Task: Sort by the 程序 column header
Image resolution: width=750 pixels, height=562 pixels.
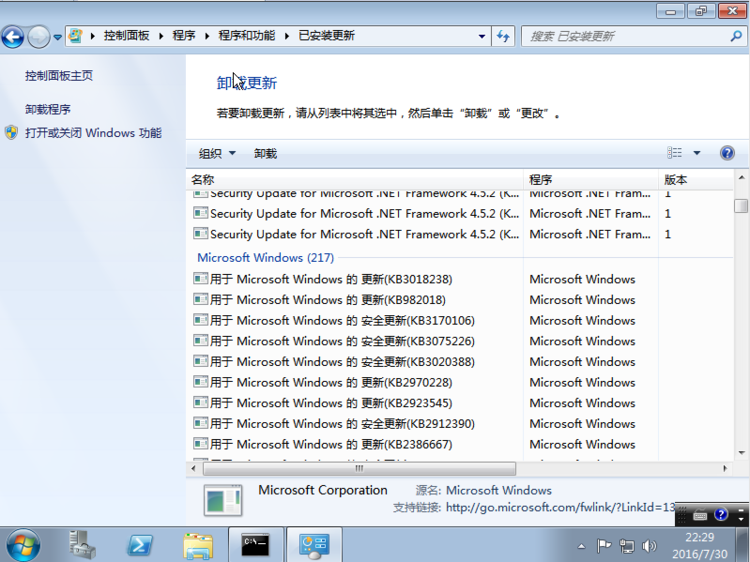Action: click(x=591, y=180)
